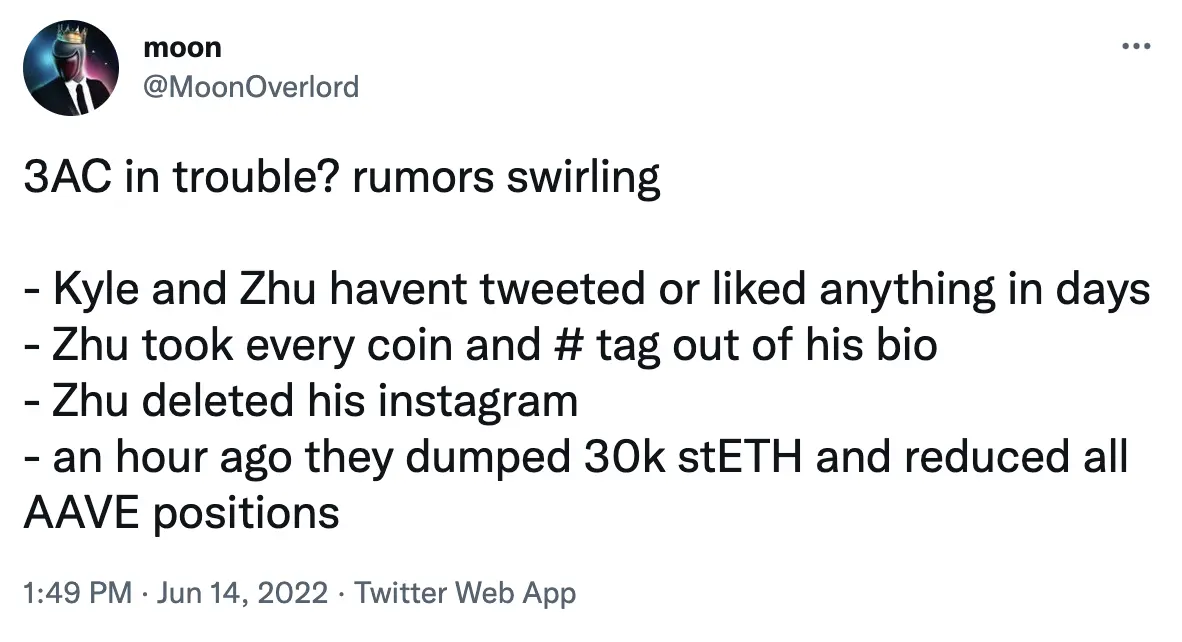Click the @MoonOverlord handle

point(251,87)
